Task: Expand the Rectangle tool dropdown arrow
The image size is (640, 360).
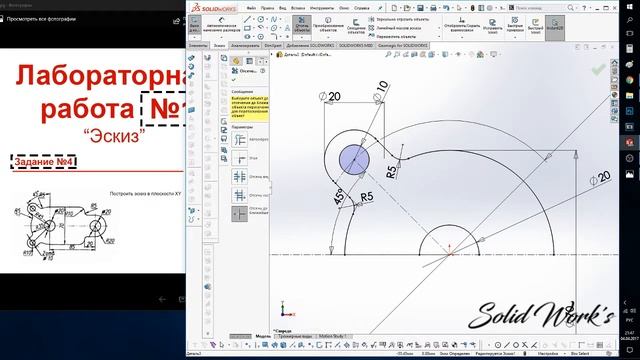Action: tap(253, 28)
